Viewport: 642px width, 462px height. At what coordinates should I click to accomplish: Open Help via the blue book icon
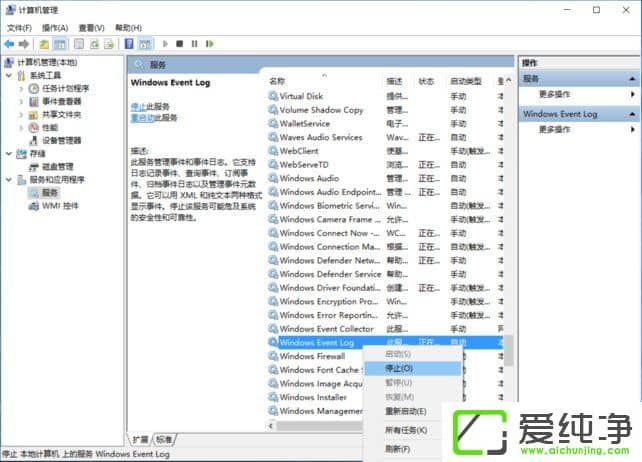click(x=129, y=43)
